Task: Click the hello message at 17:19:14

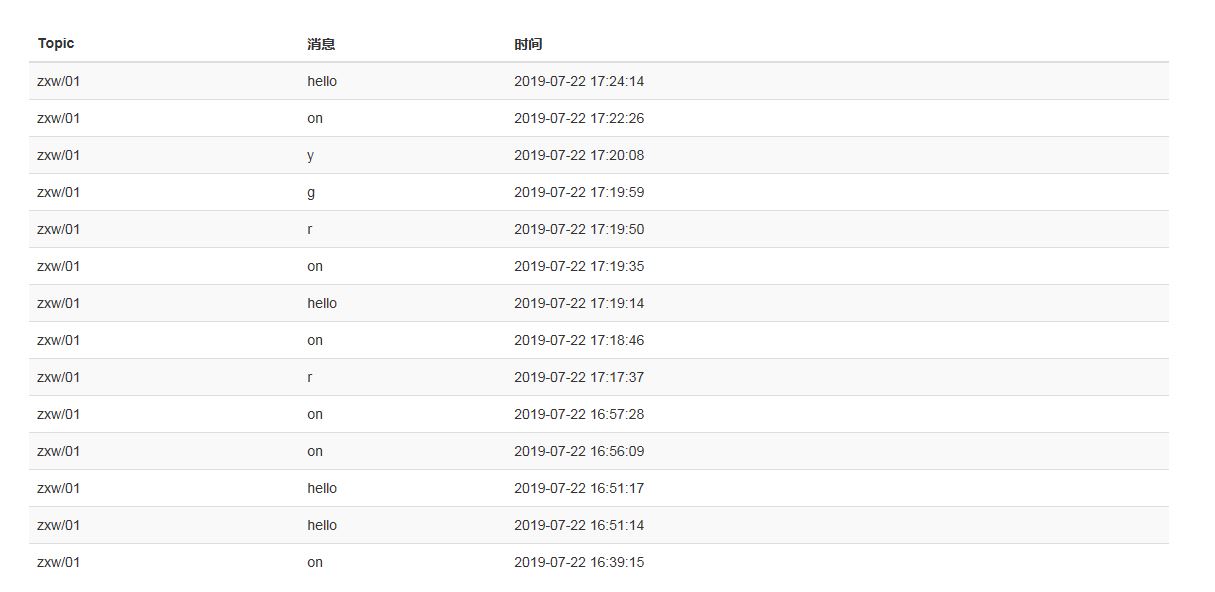Action: tap(322, 303)
